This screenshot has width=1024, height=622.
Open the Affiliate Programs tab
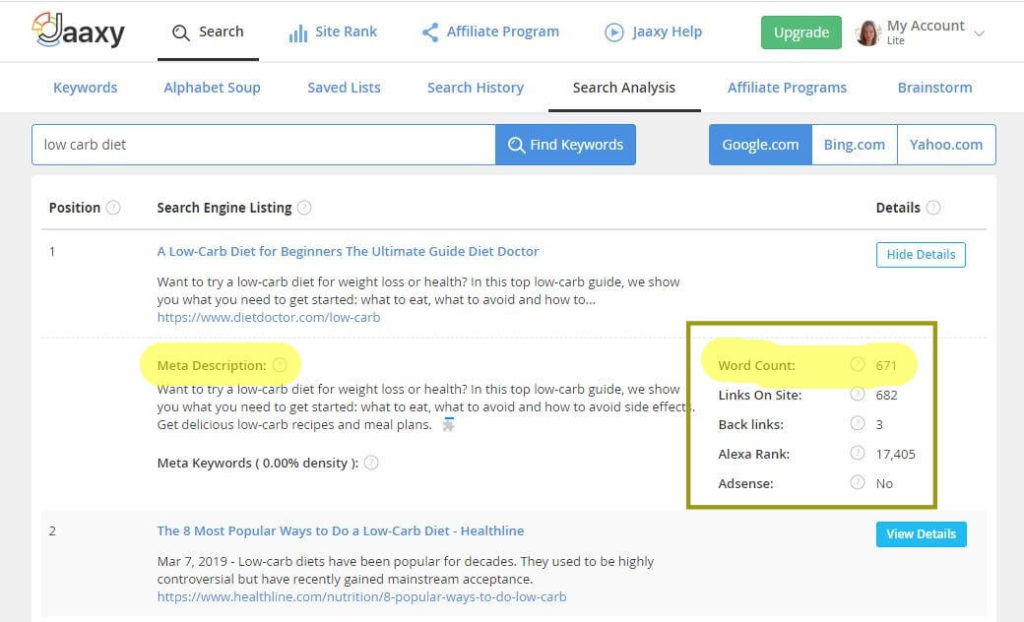tap(787, 88)
